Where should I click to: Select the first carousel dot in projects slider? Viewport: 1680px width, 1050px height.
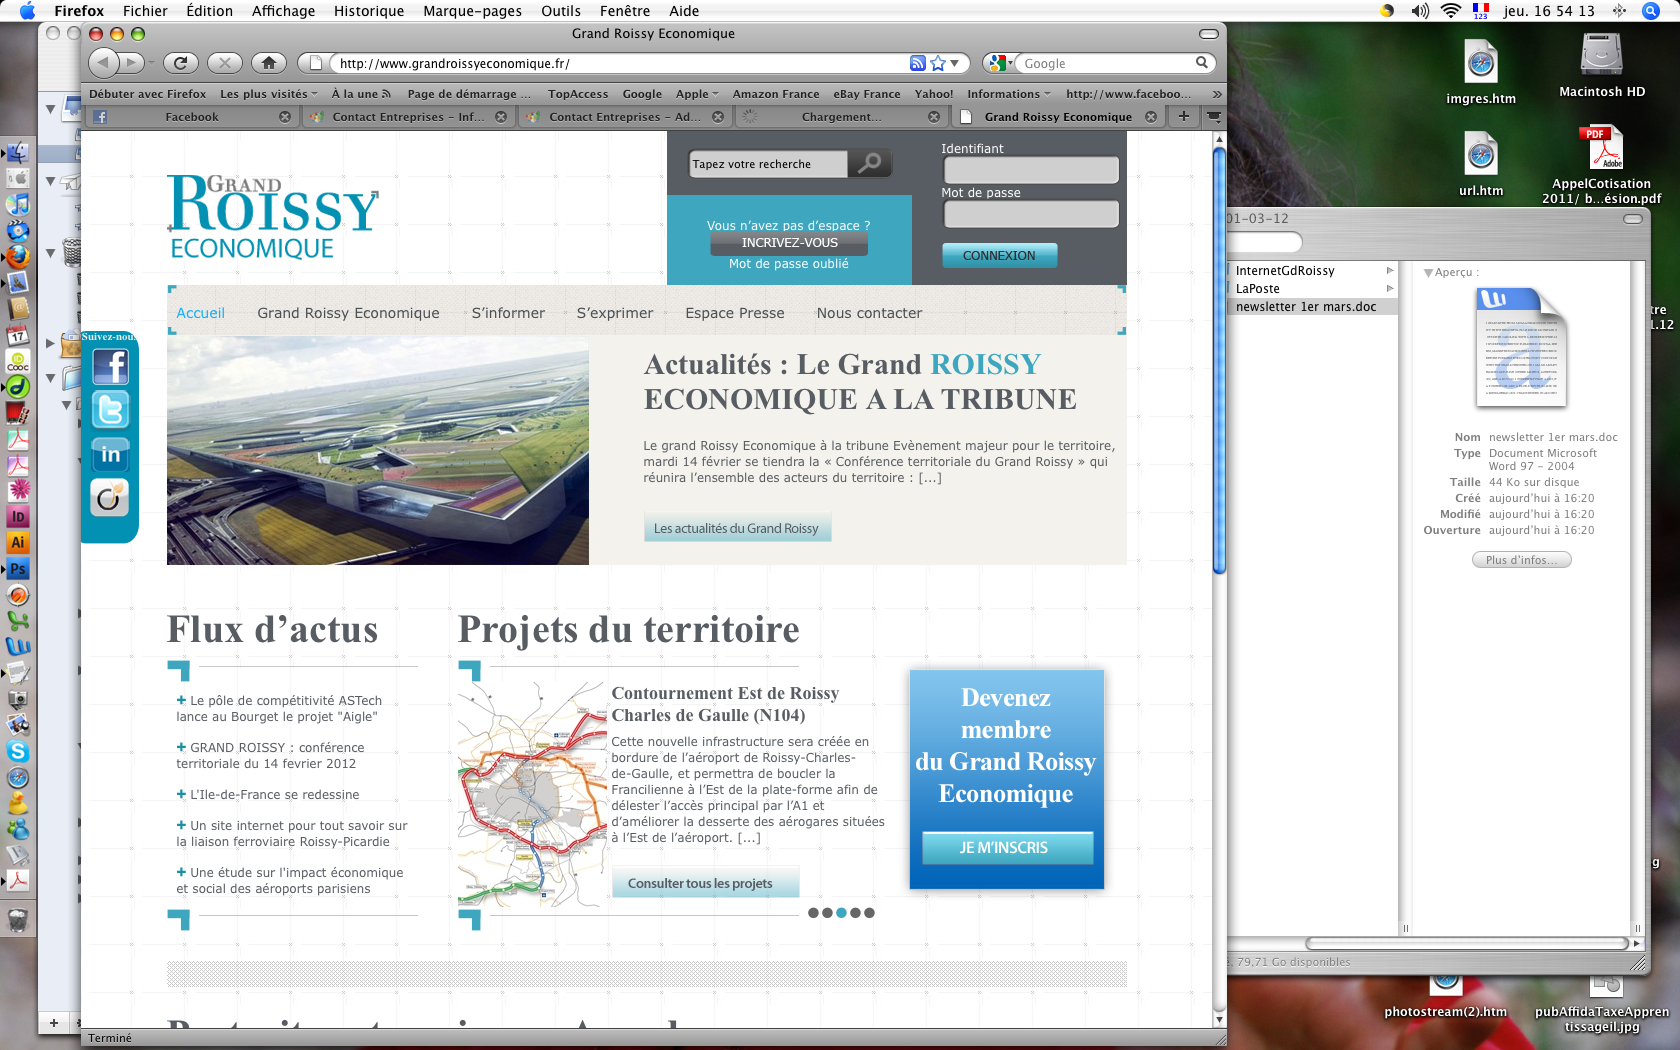tap(813, 913)
